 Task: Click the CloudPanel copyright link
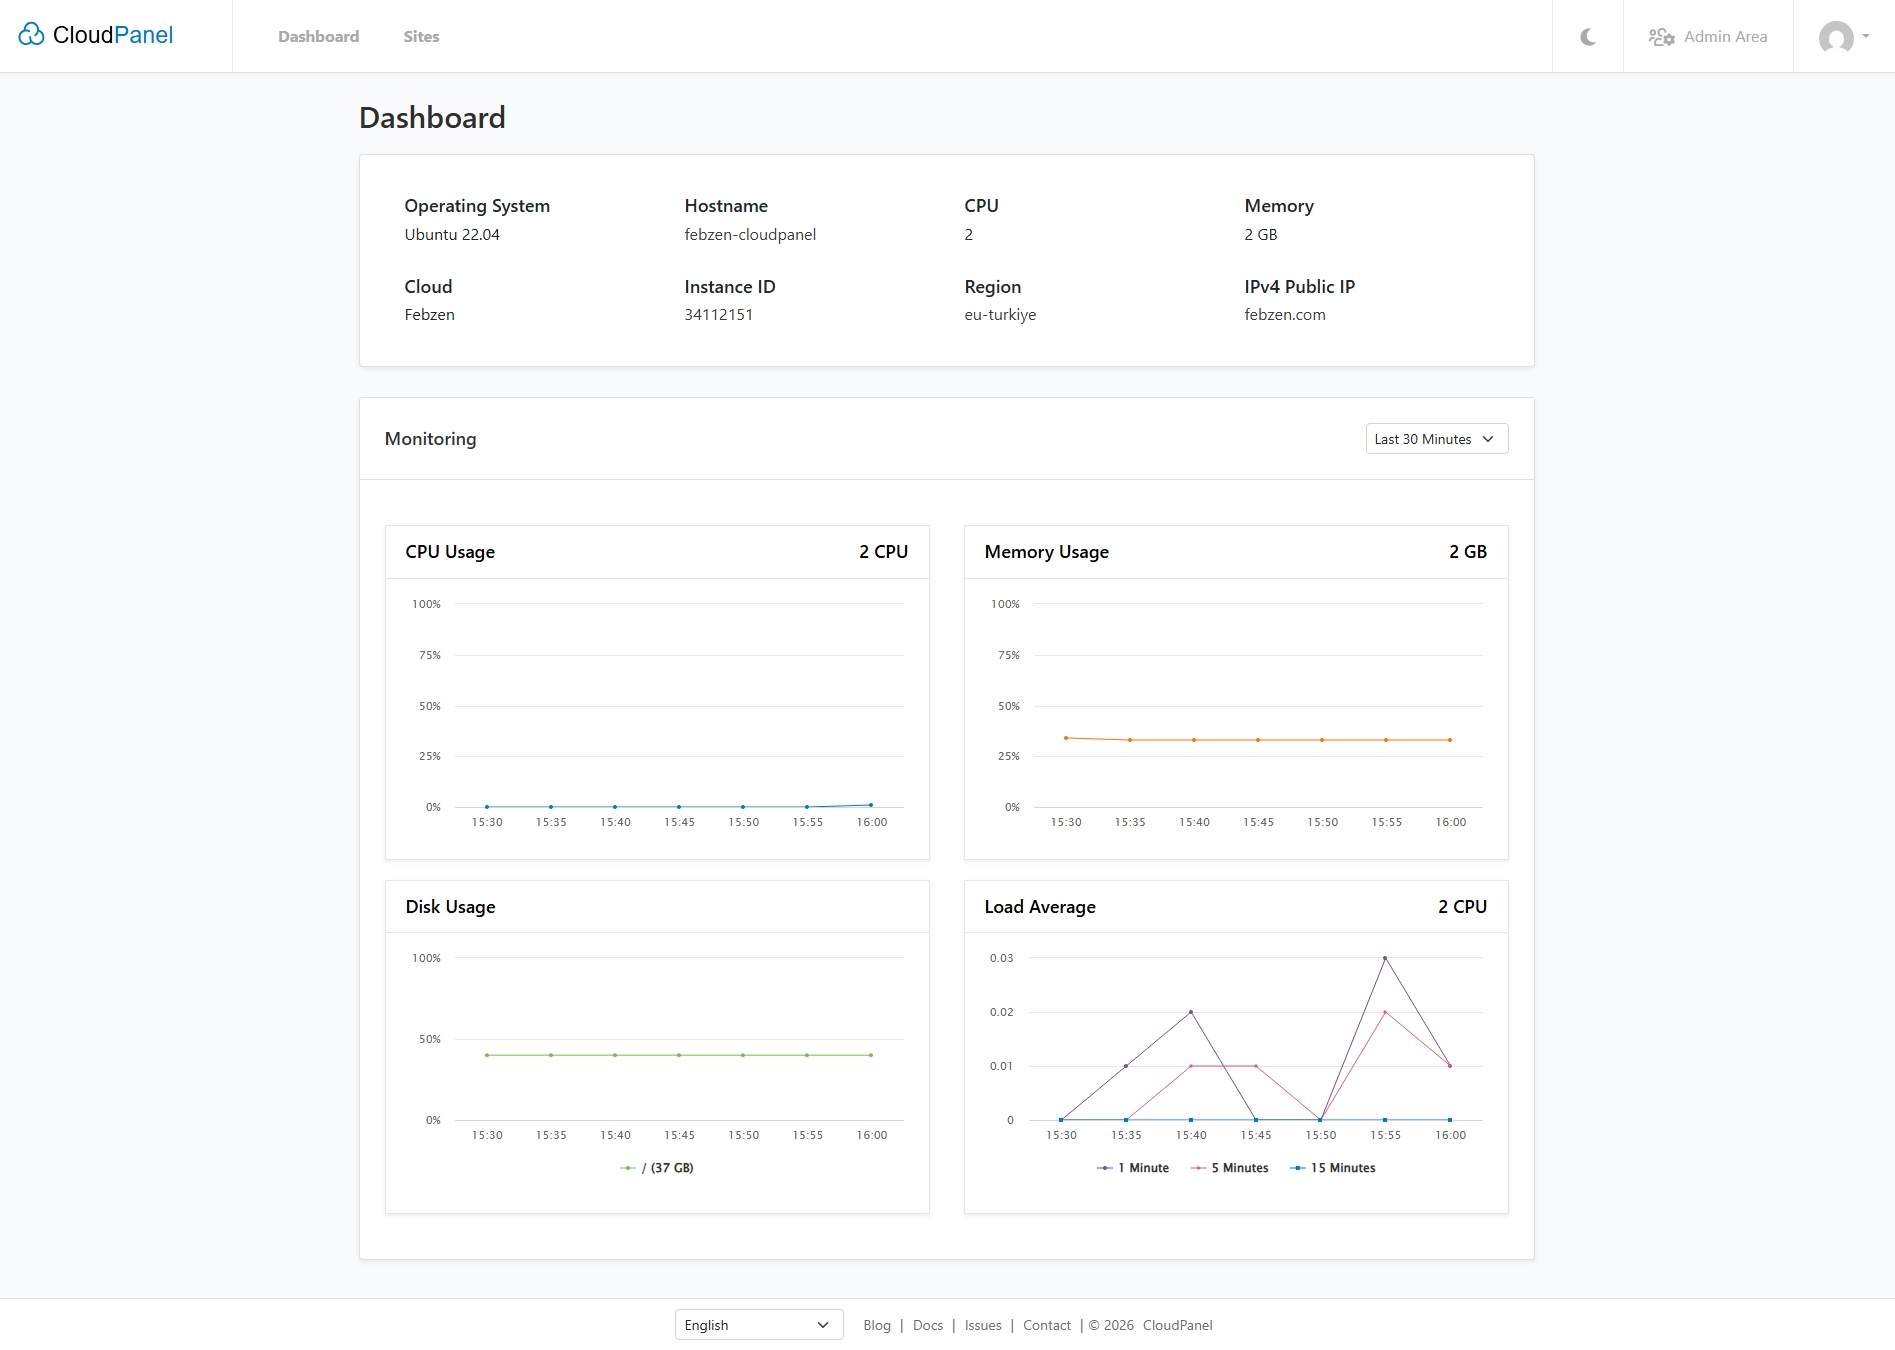point(1177,1324)
